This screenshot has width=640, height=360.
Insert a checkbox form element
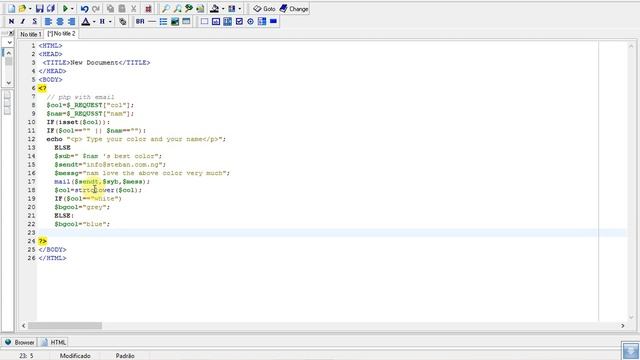[x=239, y=21]
